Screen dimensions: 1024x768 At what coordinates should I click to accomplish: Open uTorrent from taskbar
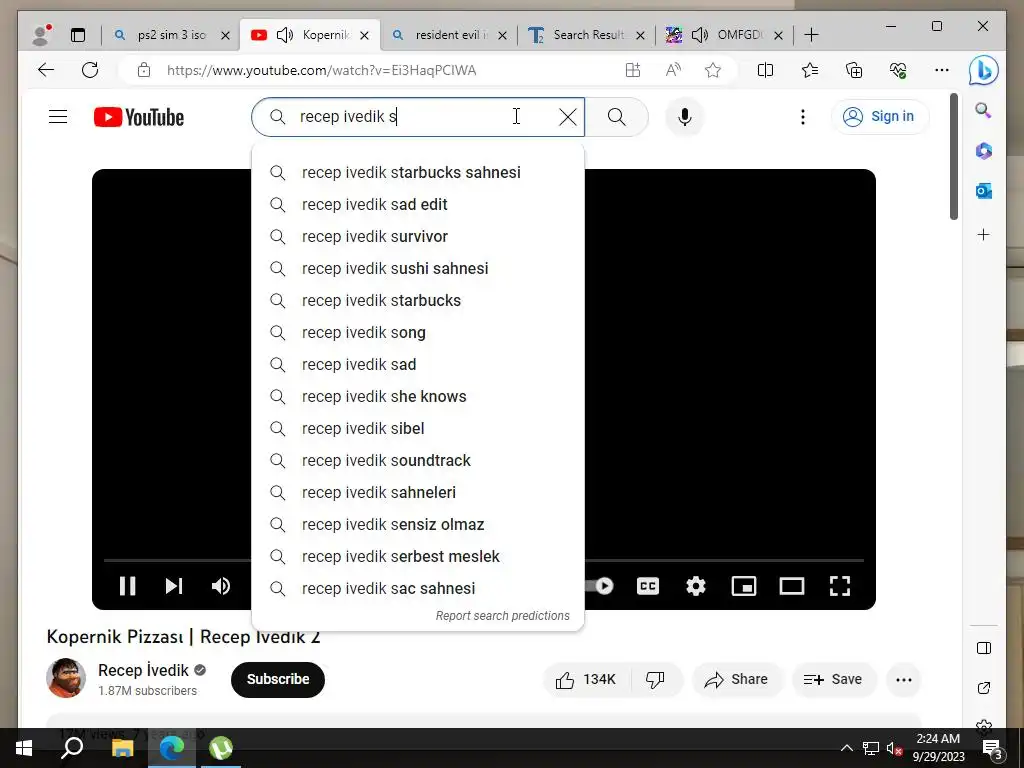(221, 748)
